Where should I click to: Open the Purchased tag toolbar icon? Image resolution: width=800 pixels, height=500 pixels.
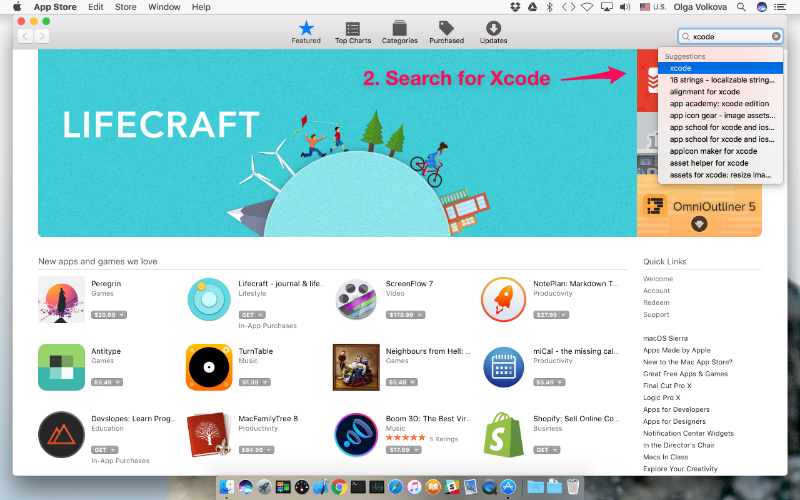coord(446,32)
